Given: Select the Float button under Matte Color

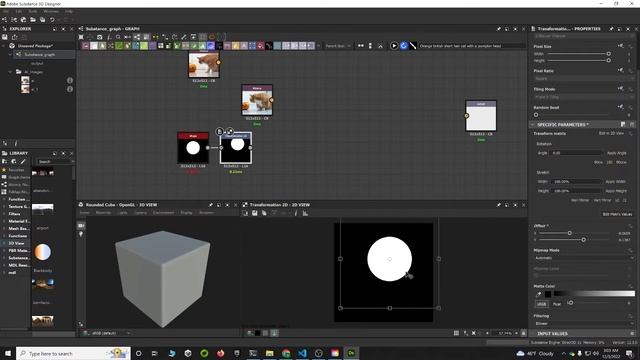Looking at the screenshot, I should point(557,304).
